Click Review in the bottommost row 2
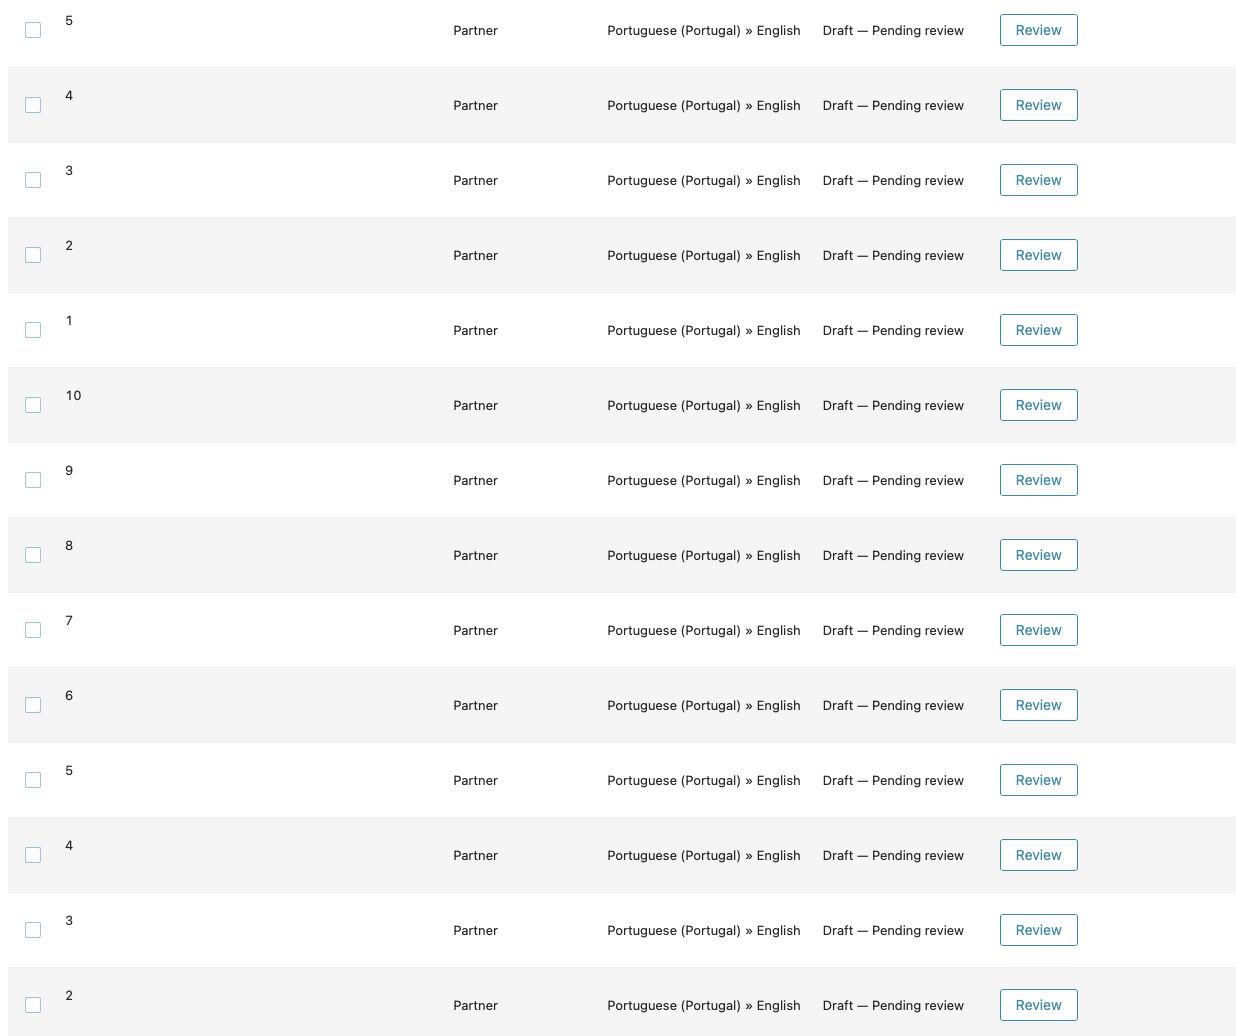Viewport: 1236px width, 1036px height. 1038,1005
